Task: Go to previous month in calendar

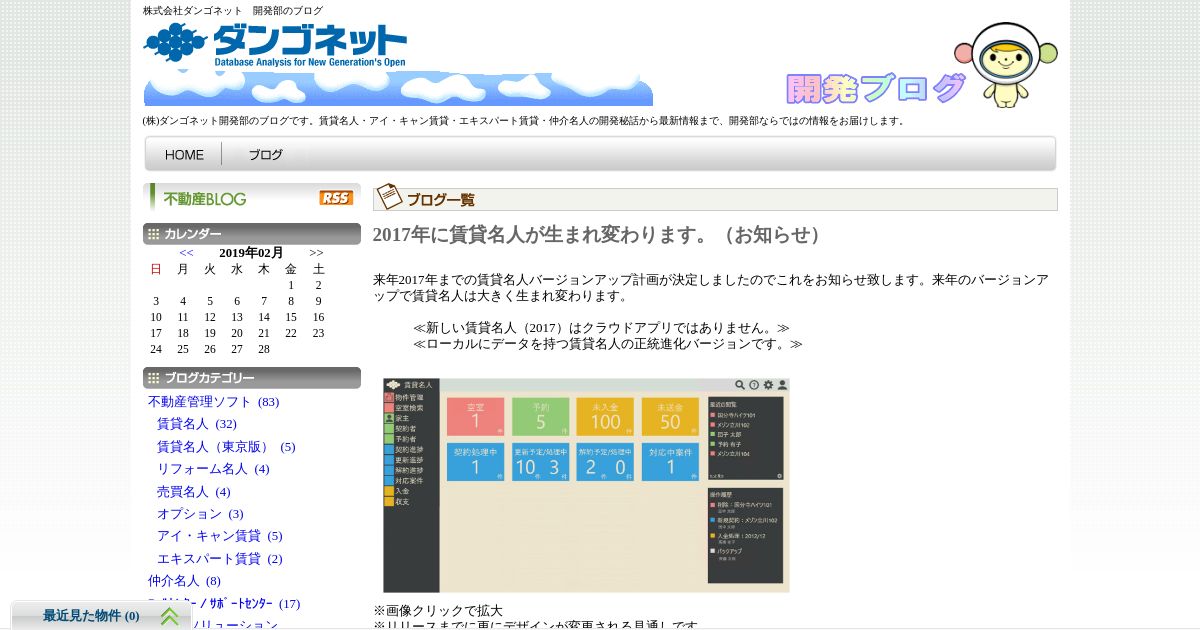Action: [186, 253]
